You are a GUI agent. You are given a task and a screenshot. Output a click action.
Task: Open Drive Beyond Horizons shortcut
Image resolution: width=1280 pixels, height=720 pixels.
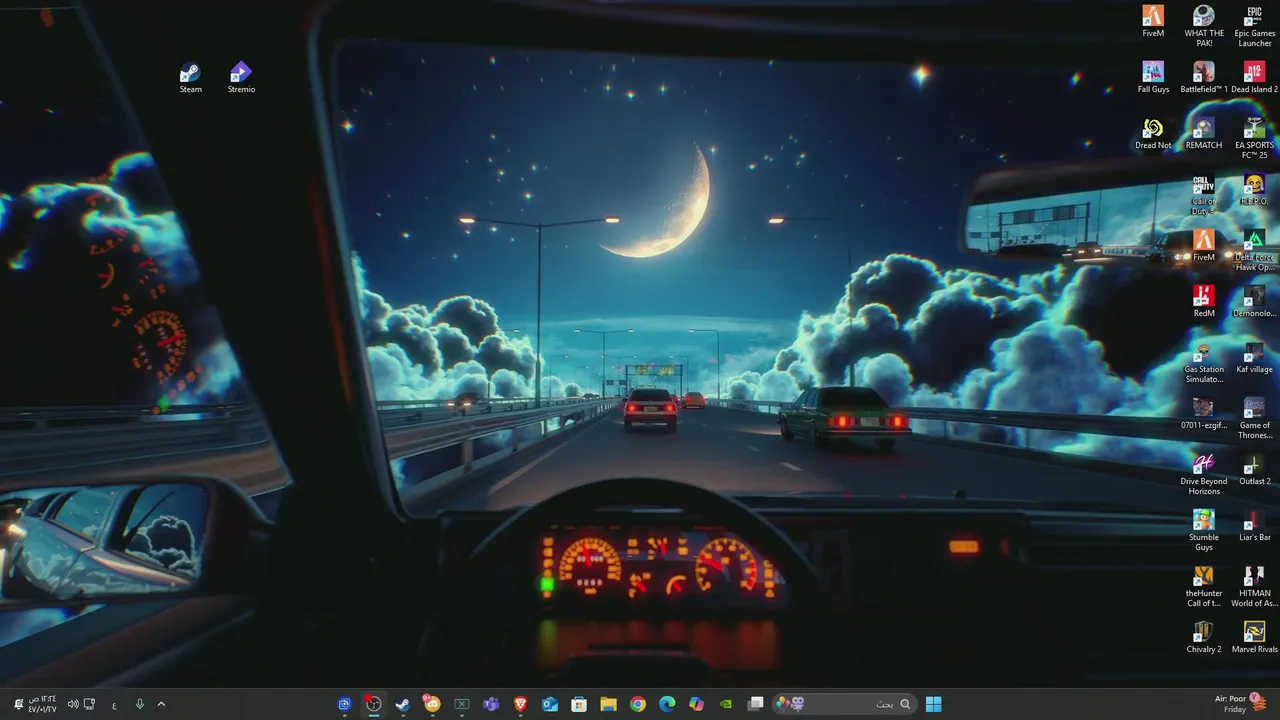1204,474
